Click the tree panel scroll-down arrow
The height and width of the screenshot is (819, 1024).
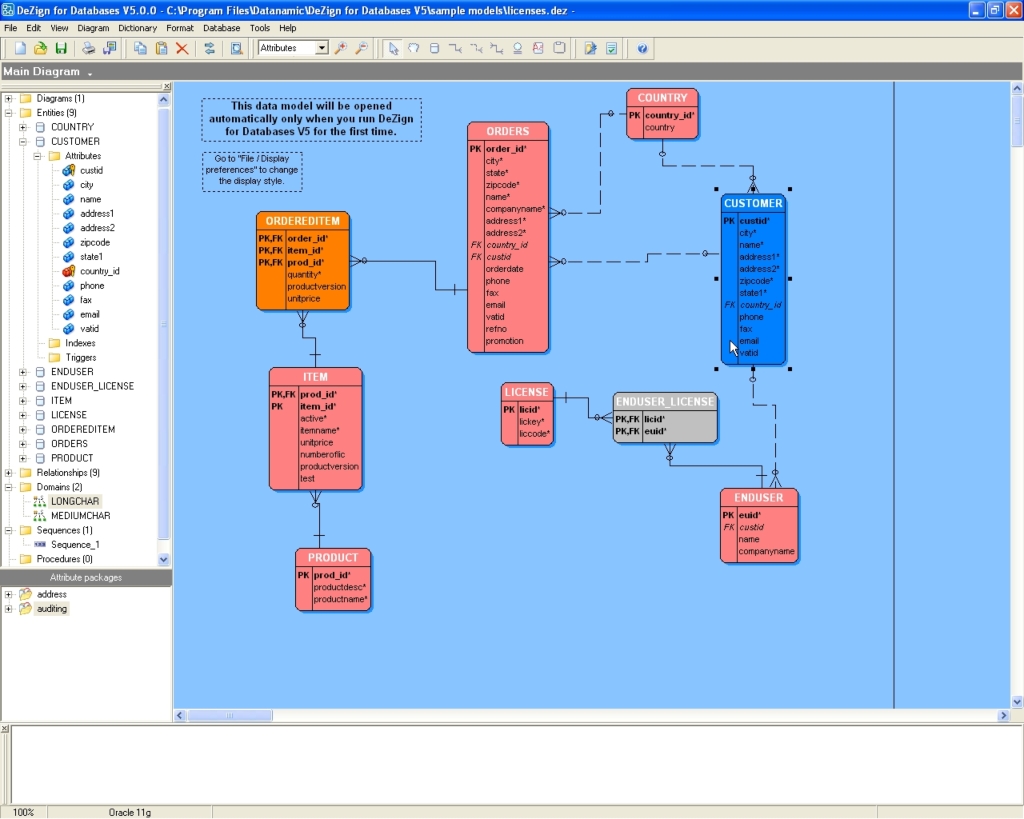[163, 560]
